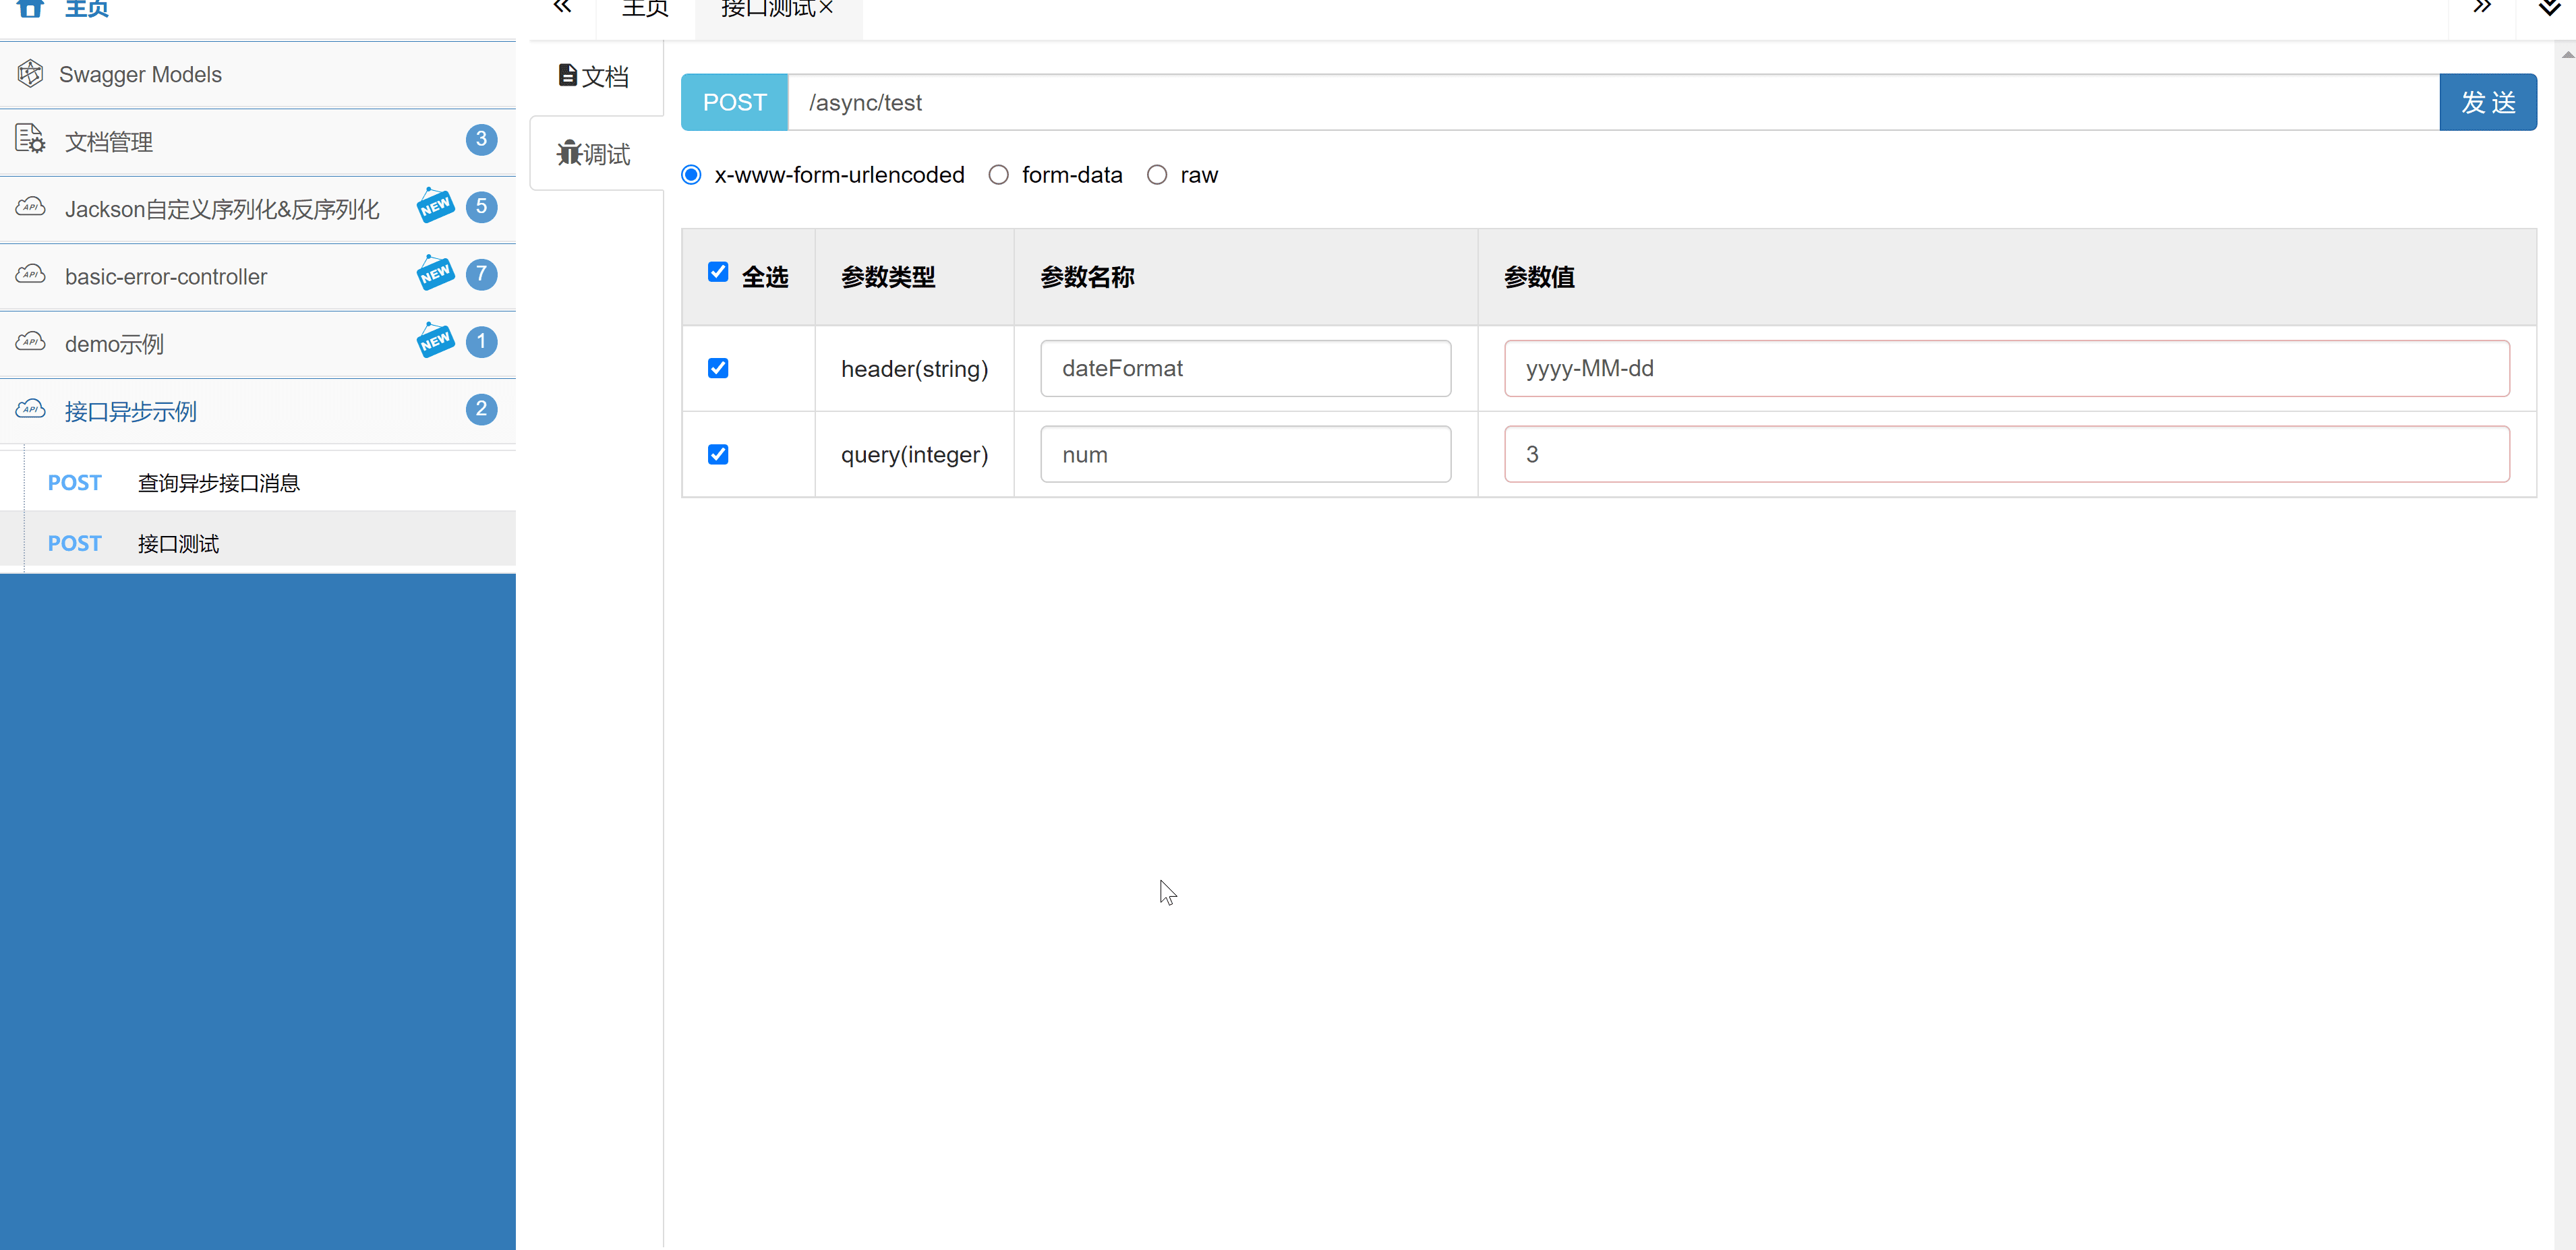Open the 文档 side tab
Image resolution: width=2576 pixels, height=1250 pixels.
[x=596, y=77]
